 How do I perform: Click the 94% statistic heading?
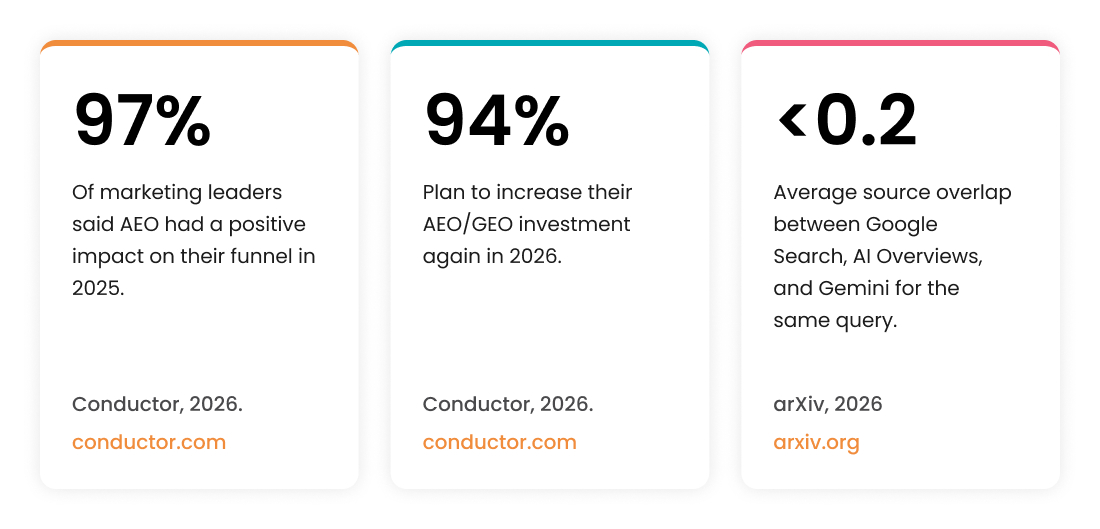[497, 121]
